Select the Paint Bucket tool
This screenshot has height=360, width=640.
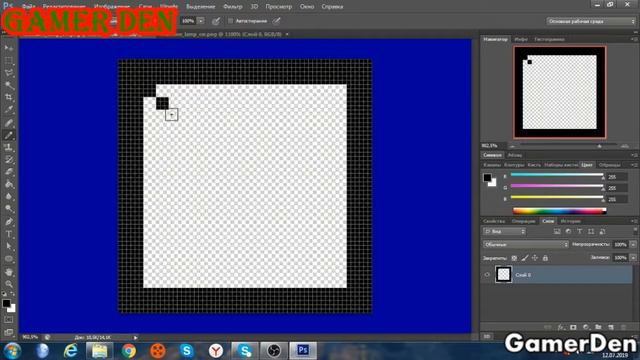[9, 184]
